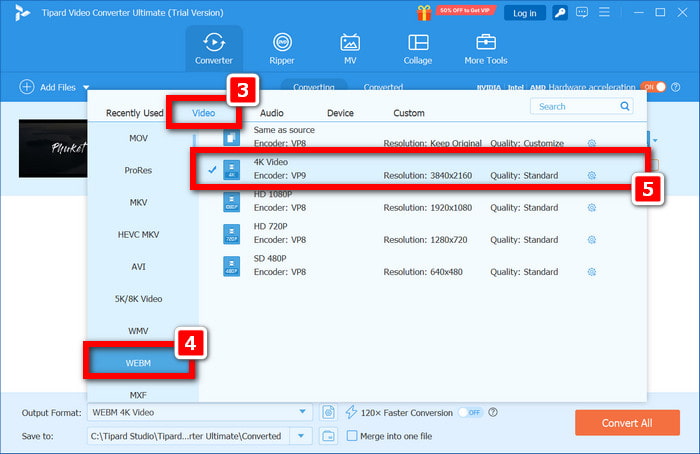The height and width of the screenshot is (454, 700).
Task: Switch to the Audio tab
Action: pyautogui.click(x=271, y=113)
